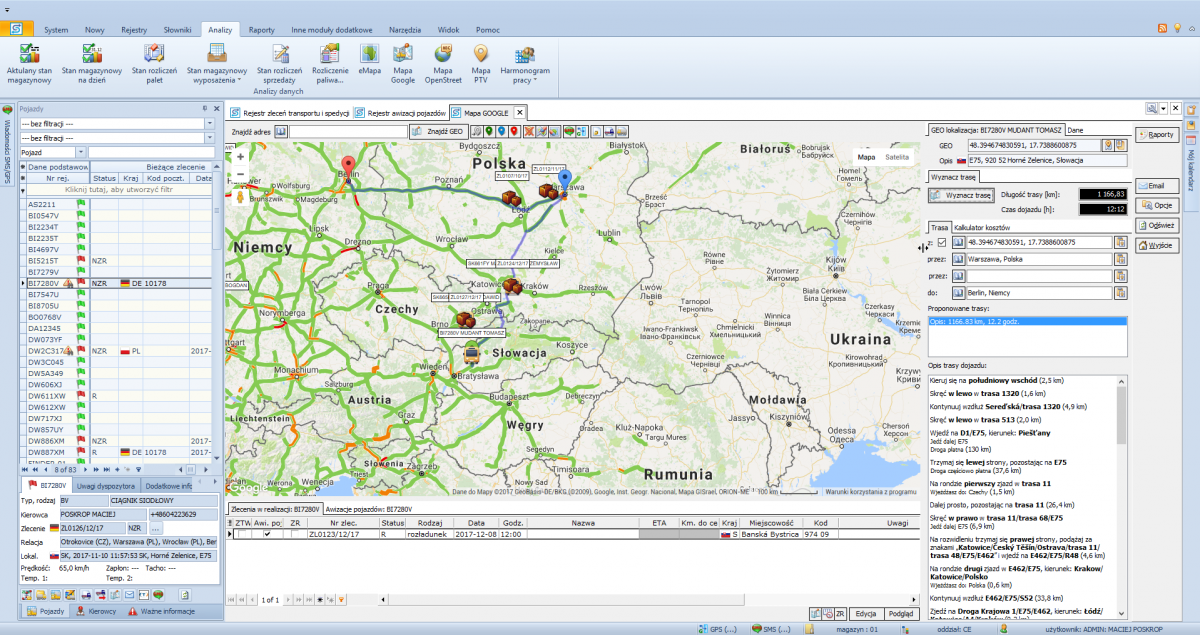Open Stan rozliczeń sprzedaży

coord(279,63)
